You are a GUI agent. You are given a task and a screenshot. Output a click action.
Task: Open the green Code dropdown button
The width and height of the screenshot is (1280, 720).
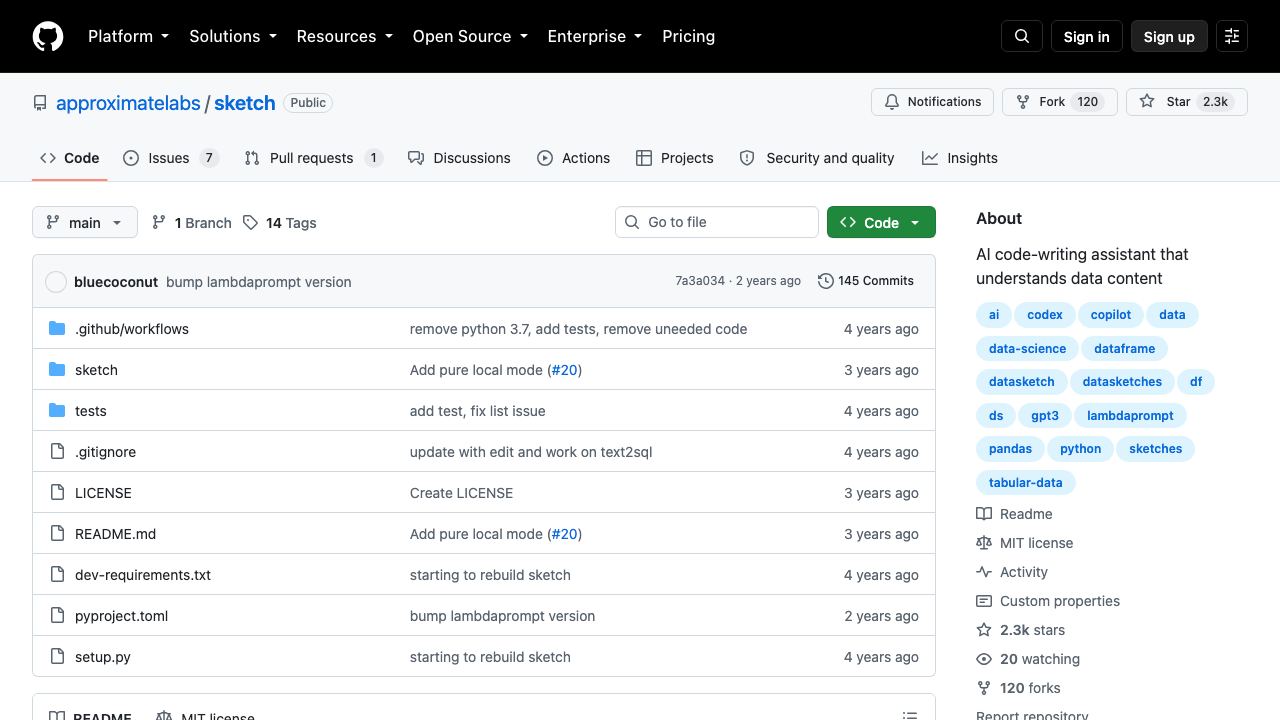pos(881,222)
